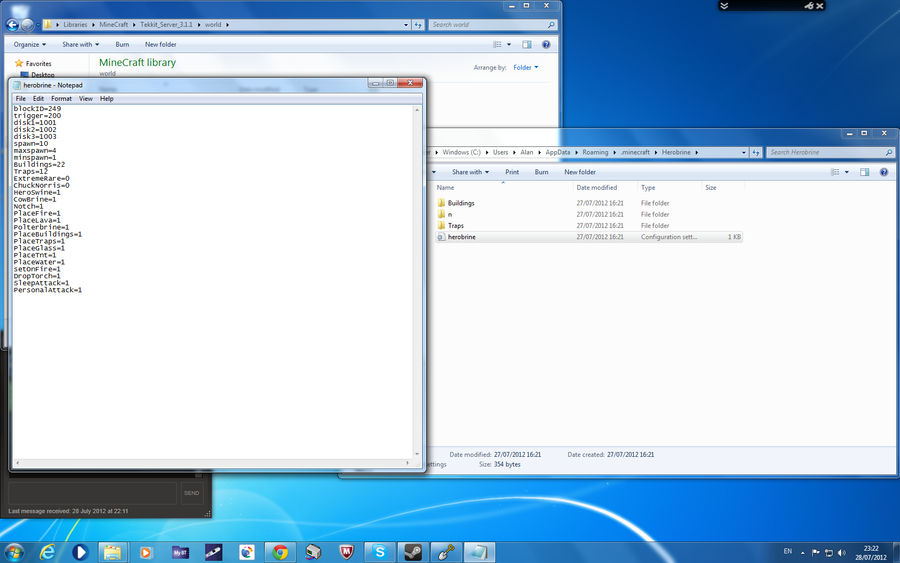Open Share with dropdown in the Herobrine window

click(470, 172)
